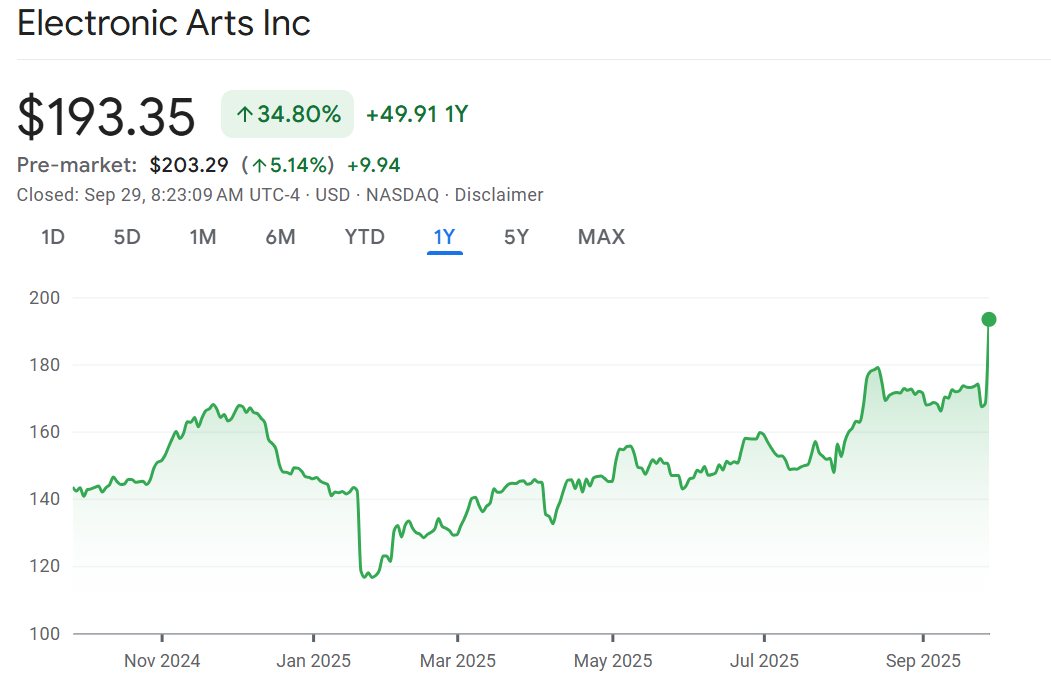Viewport: 1051px width, 694px height.
Task: Click the Nov 2024 axis marker
Action: point(162,661)
